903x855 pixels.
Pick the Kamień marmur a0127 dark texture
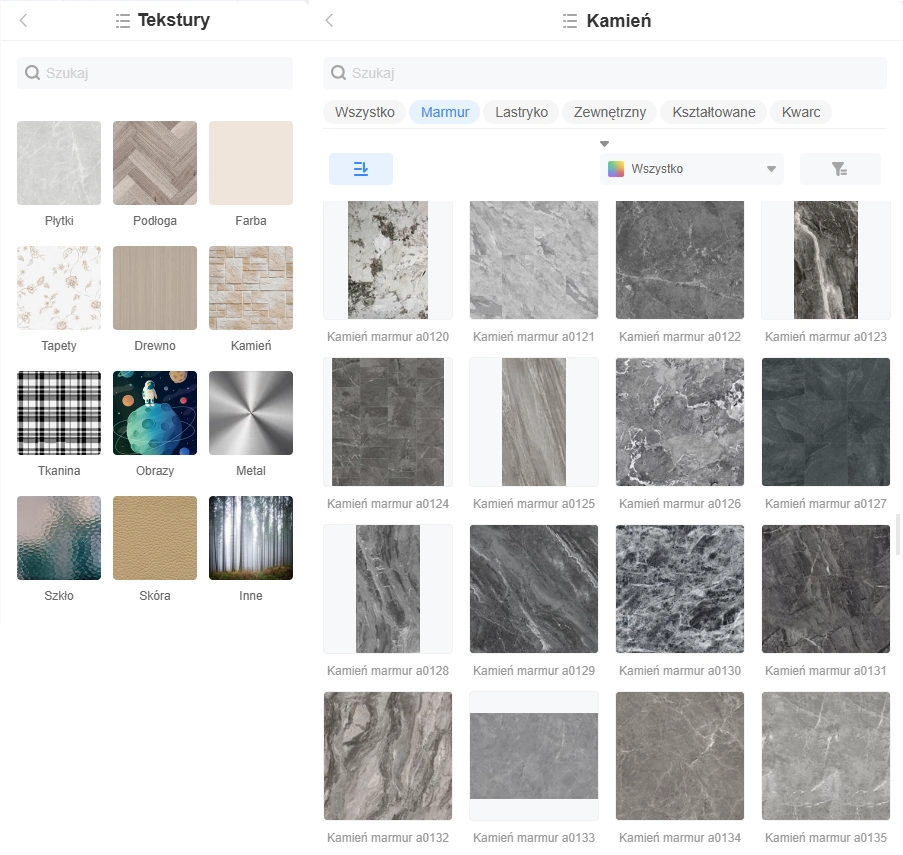[x=826, y=422]
